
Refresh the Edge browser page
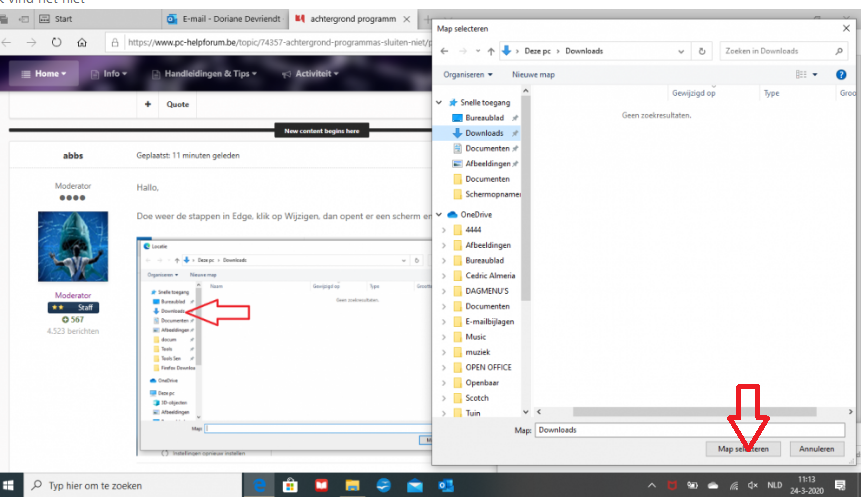click(56, 42)
